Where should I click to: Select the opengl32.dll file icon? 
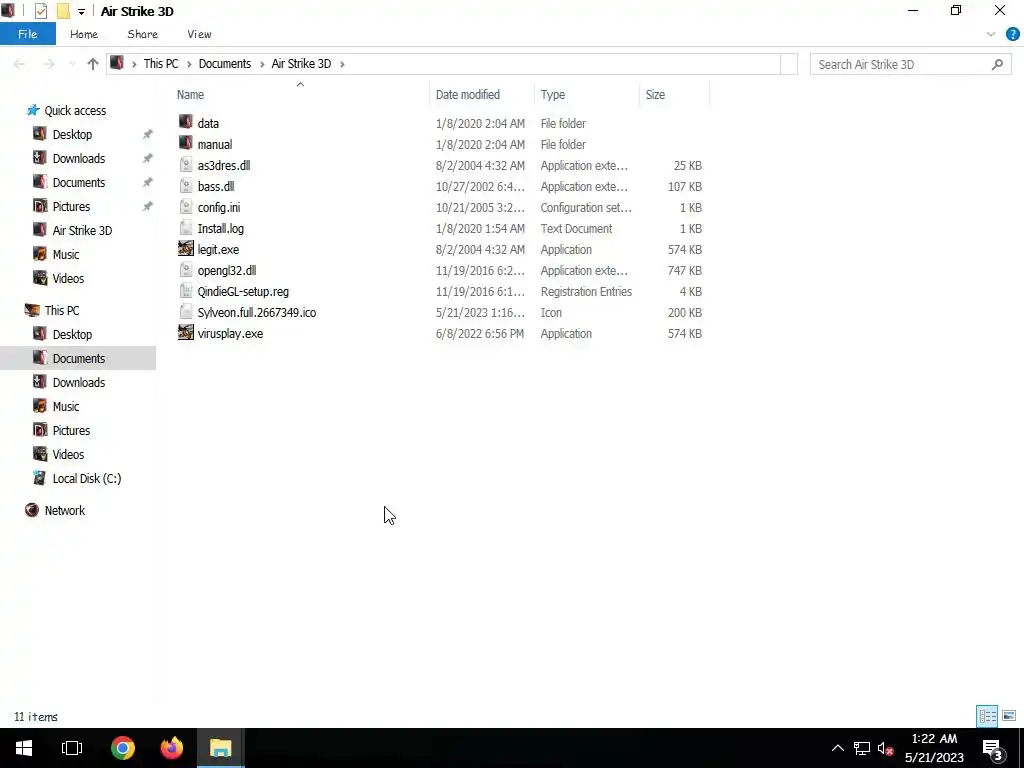186,270
